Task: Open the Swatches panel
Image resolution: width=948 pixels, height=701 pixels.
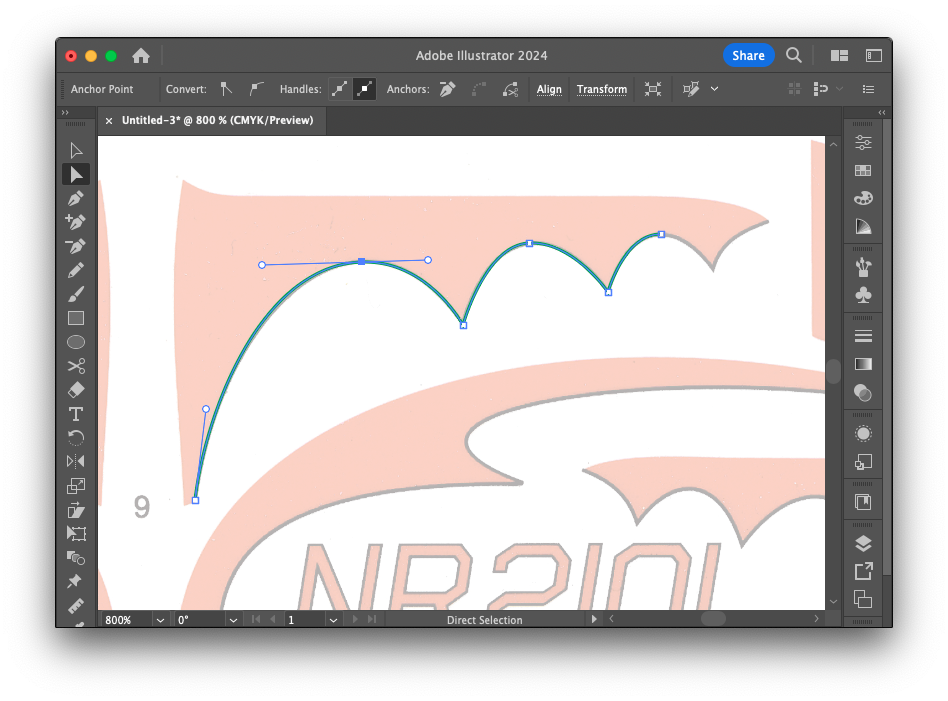Action: tap(863, 171)
